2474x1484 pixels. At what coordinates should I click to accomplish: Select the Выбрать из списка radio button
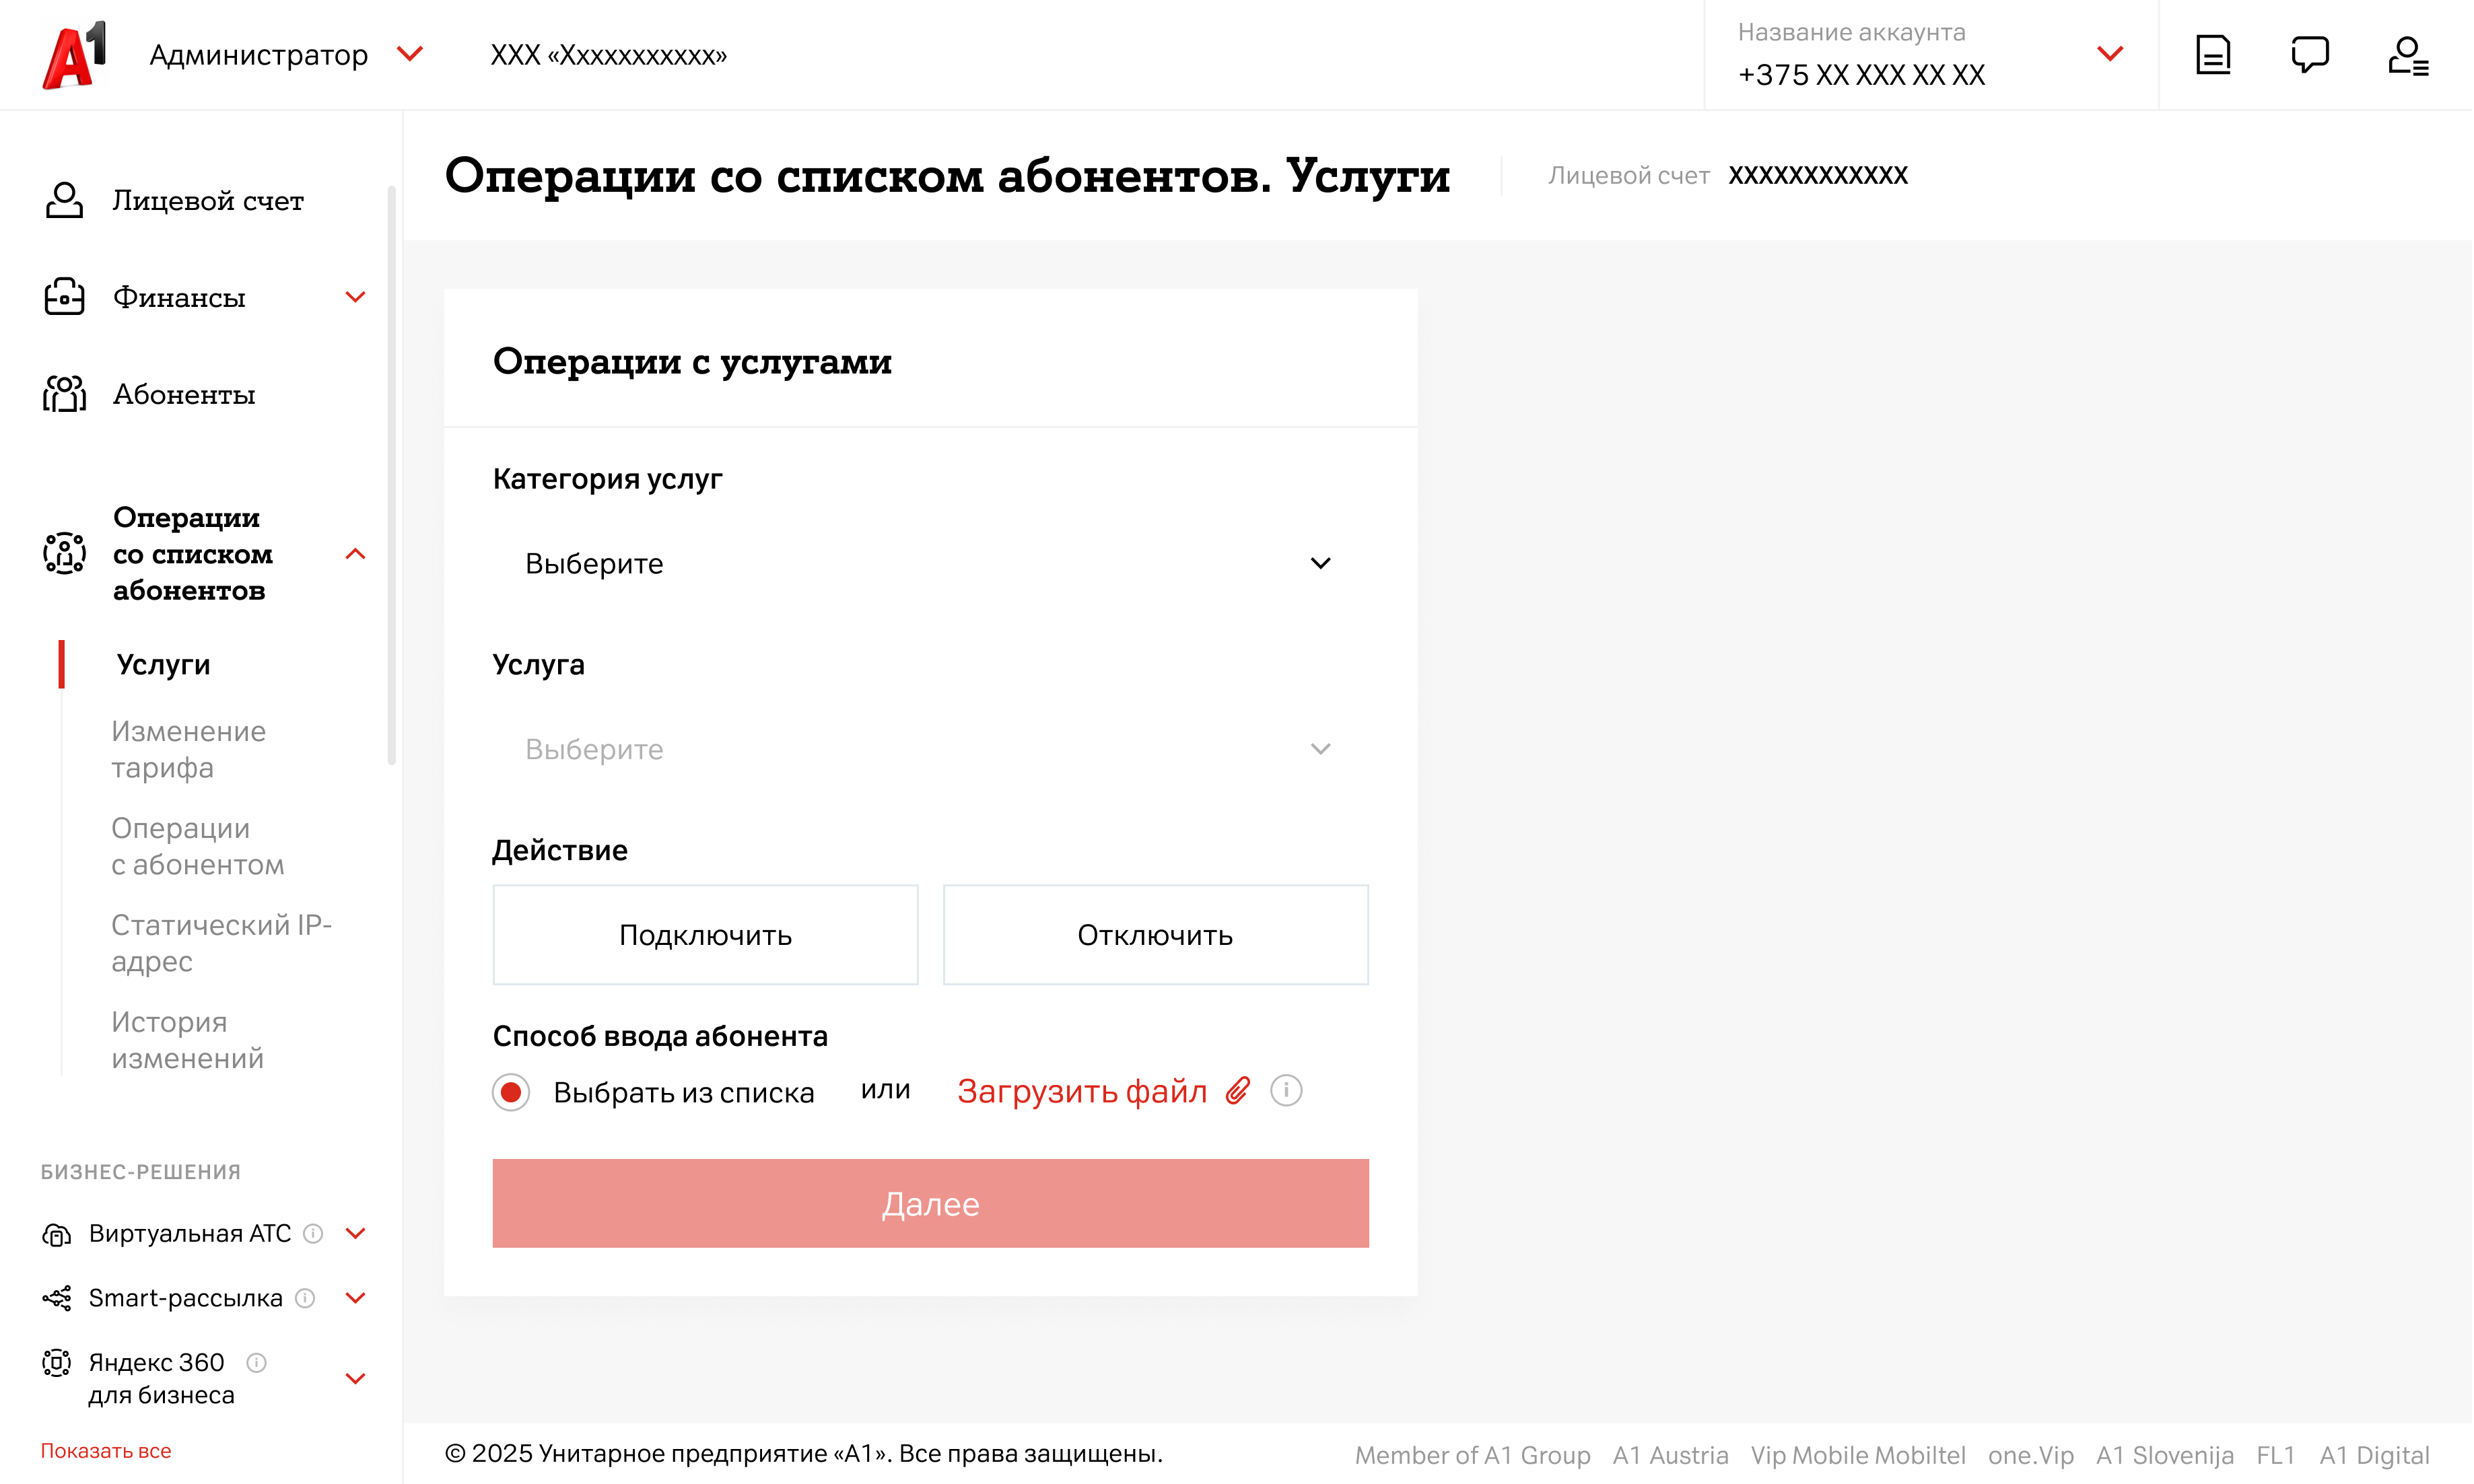point(511,1093)
